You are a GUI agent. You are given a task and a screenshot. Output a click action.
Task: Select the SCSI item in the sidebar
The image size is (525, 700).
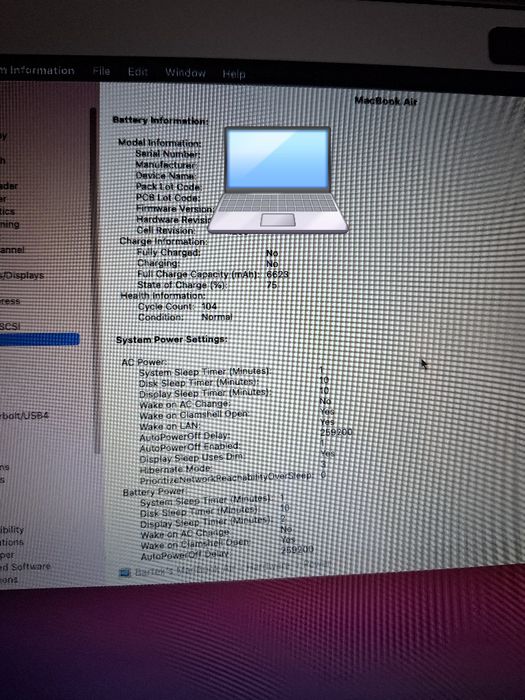pos(10,326)
